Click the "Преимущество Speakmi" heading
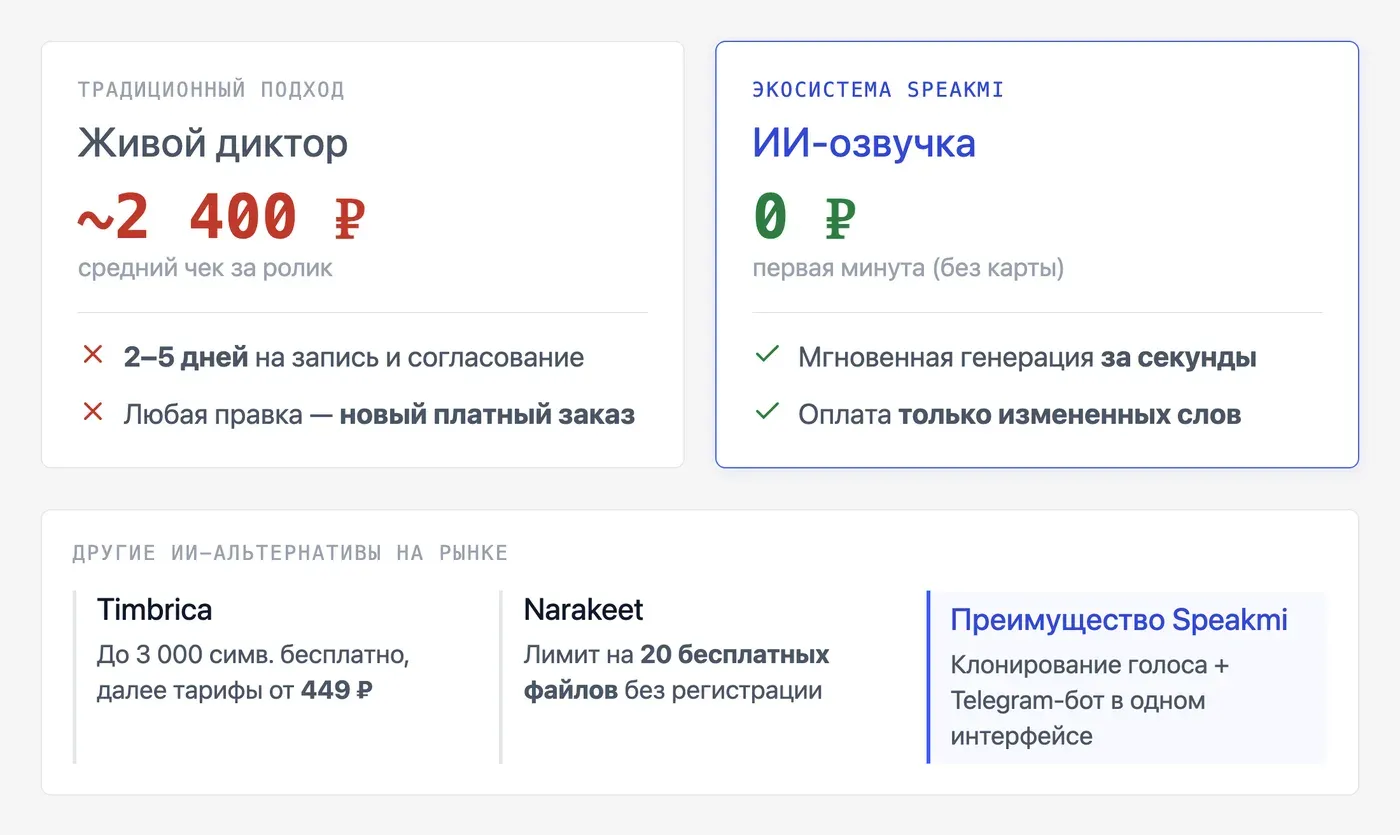Image resolution: width=1400 pixels, height=835 pixels. point(1119,620)
